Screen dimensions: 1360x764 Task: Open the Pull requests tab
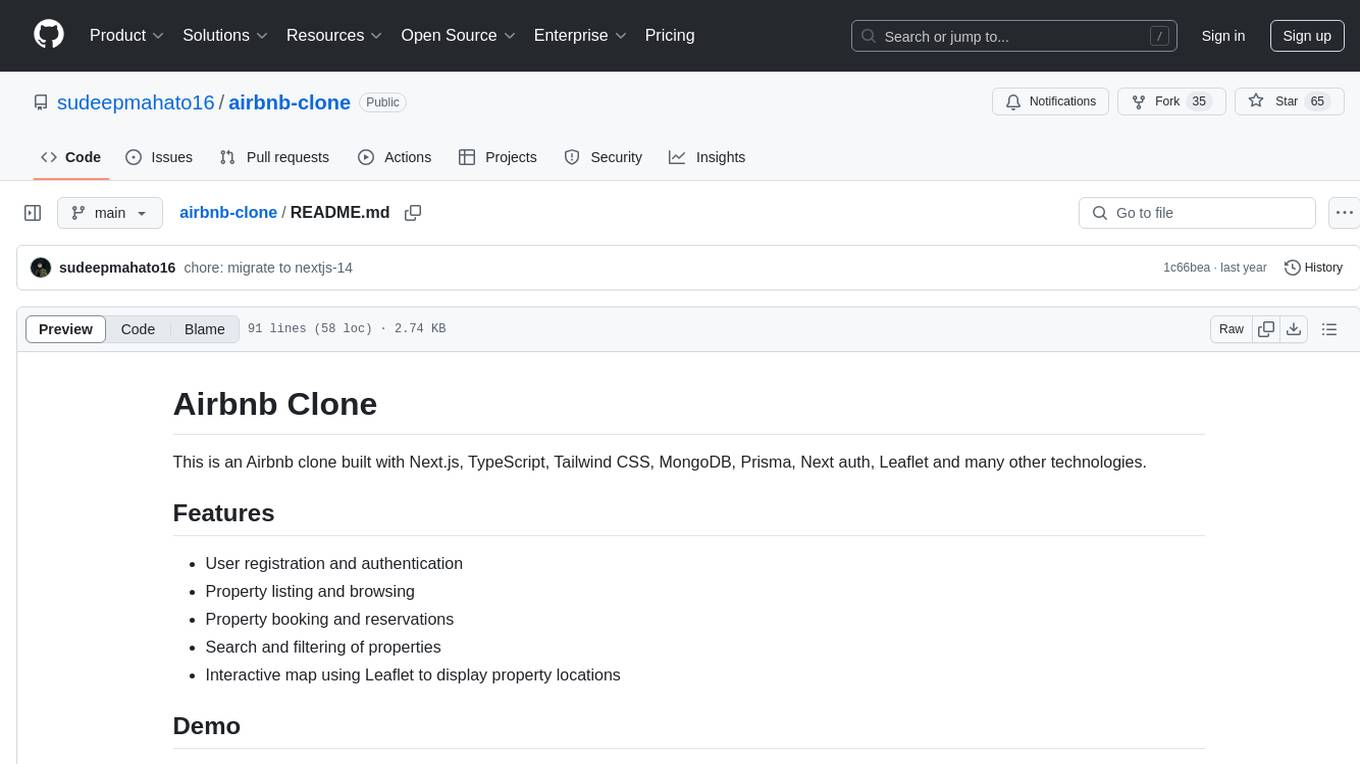tap(274, 157)
